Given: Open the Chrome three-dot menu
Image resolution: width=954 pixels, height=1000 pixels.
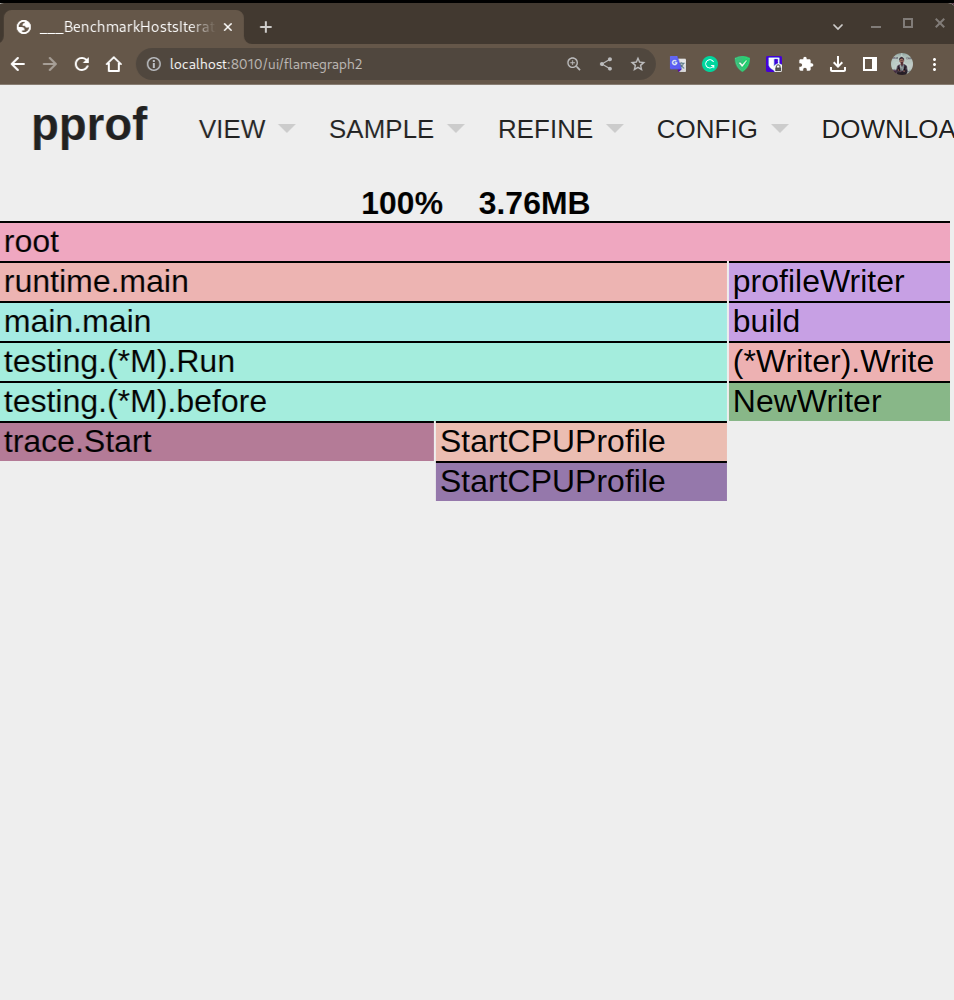Looking at the screenshot, I should pyautogui.click(x=934, y=64).
